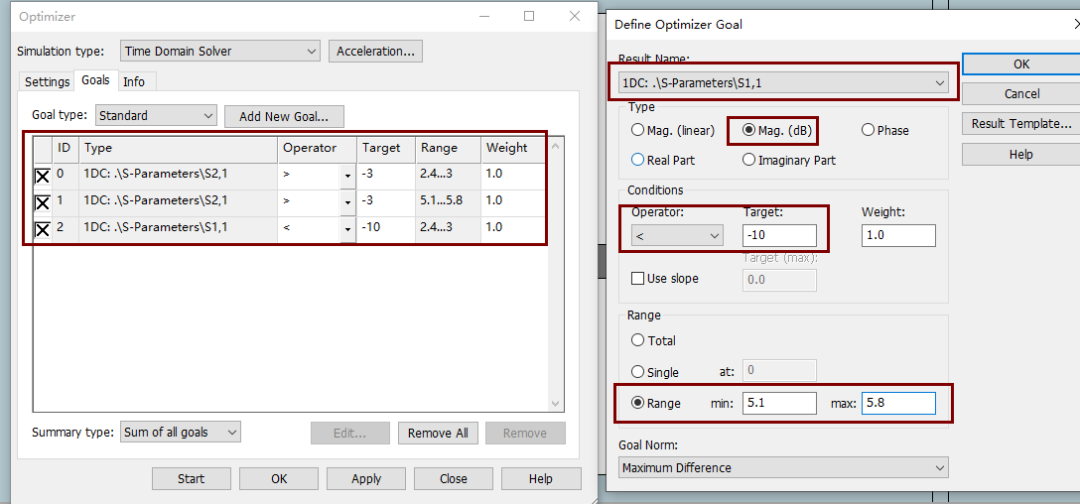This screenshot has width=1080, height=504.
Task: Click the Close button in Optimizer
Action: (x=453, y=479)
